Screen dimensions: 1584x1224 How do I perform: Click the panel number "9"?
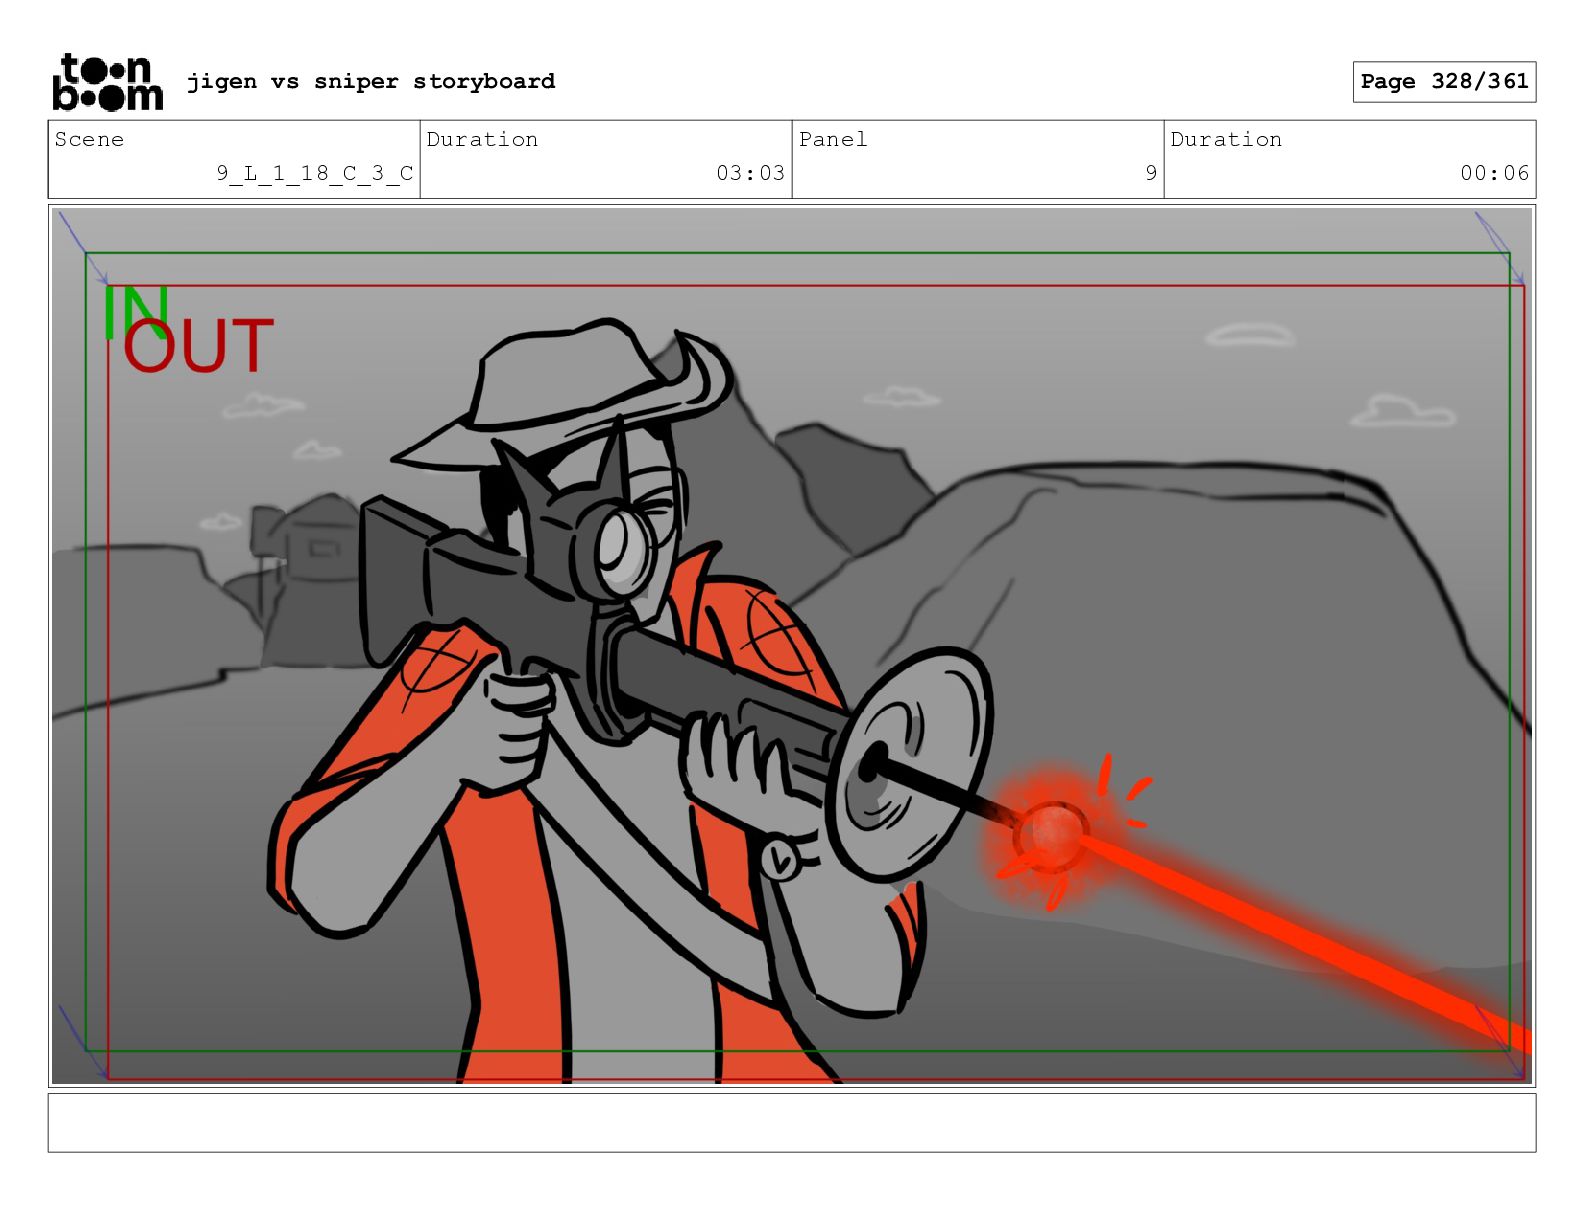pyautogui.click(x=1151, y=173)
